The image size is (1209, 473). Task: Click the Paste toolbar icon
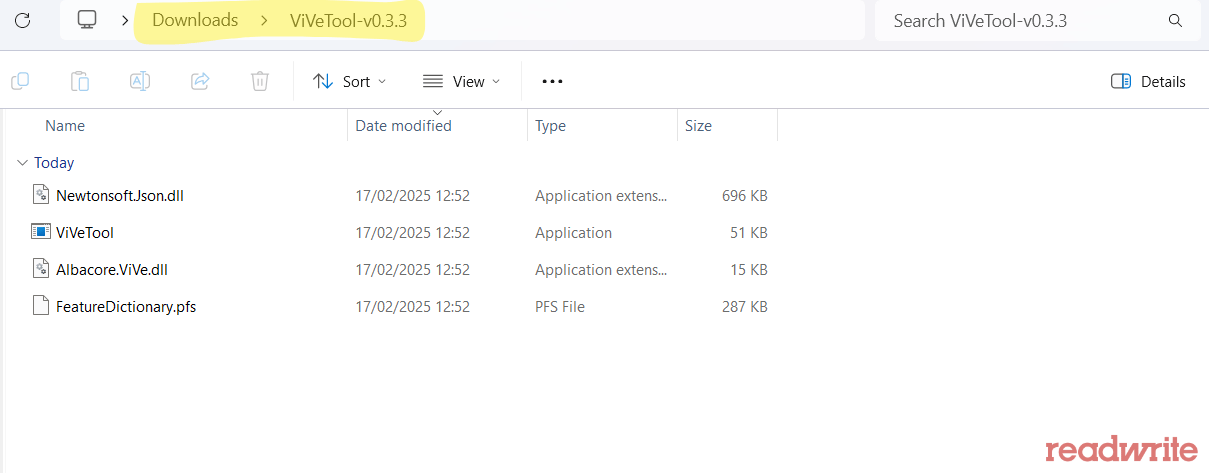click(80, 81)
